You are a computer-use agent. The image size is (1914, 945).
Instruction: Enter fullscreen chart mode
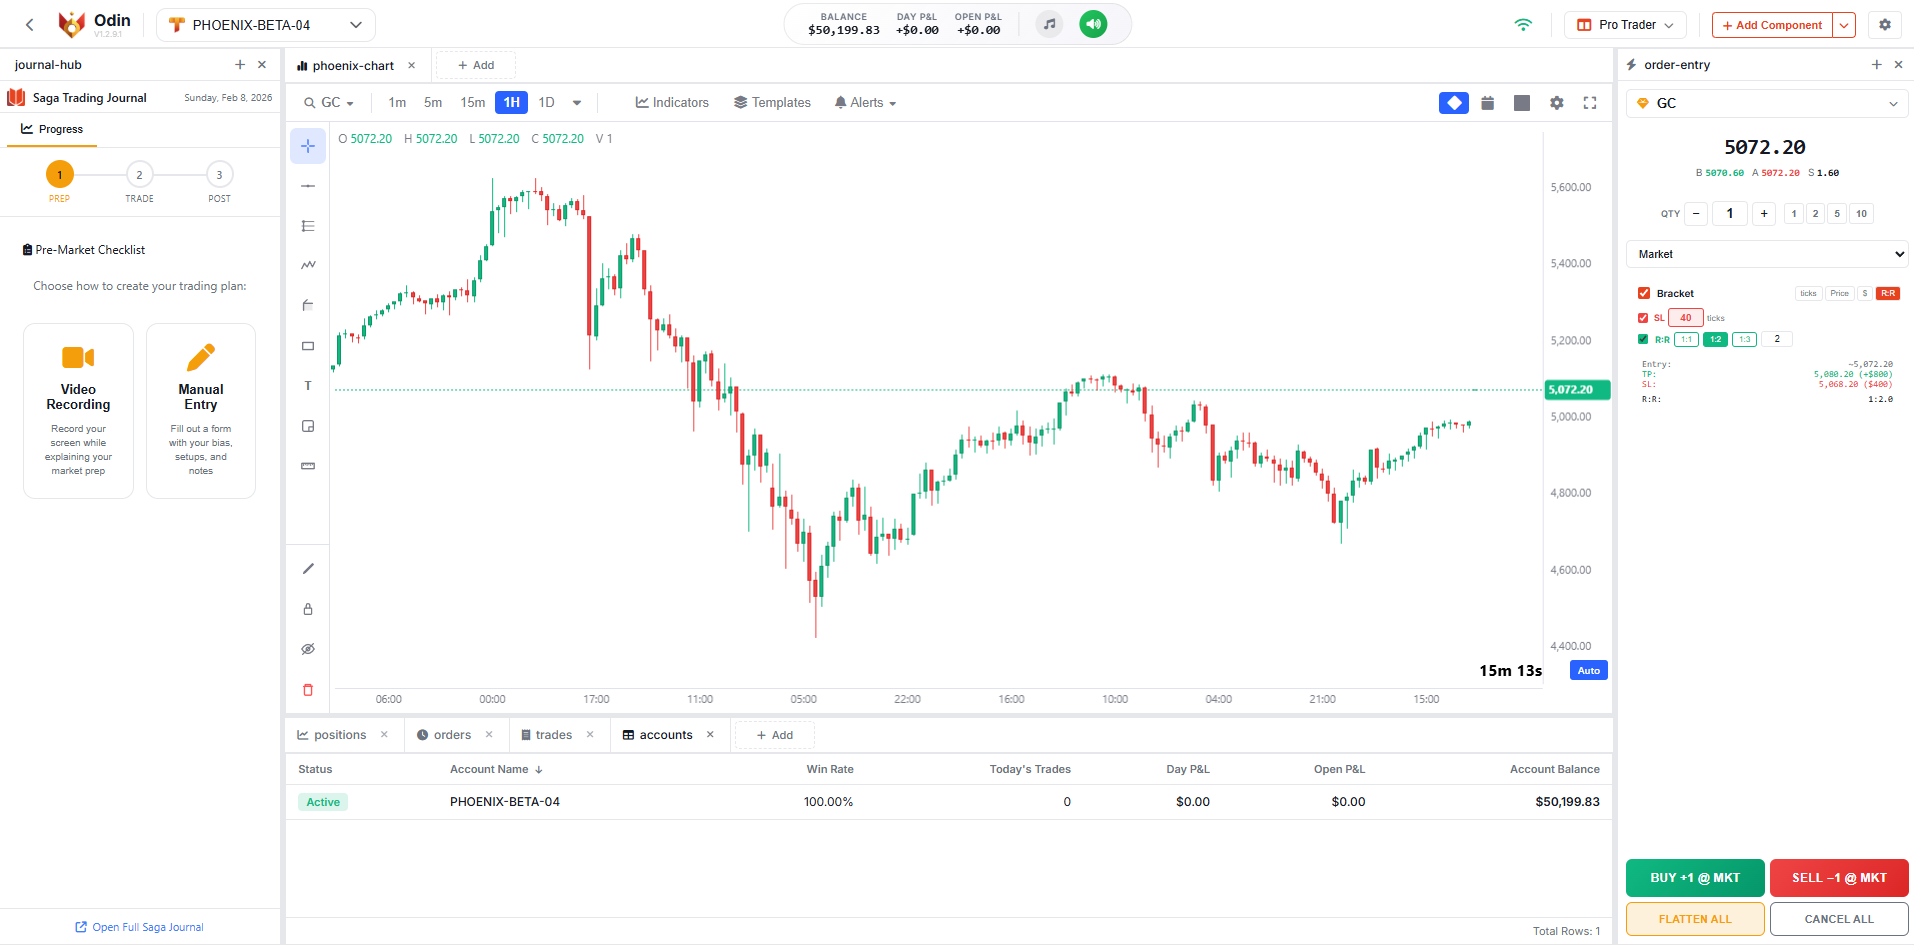tap(1590, 103)
